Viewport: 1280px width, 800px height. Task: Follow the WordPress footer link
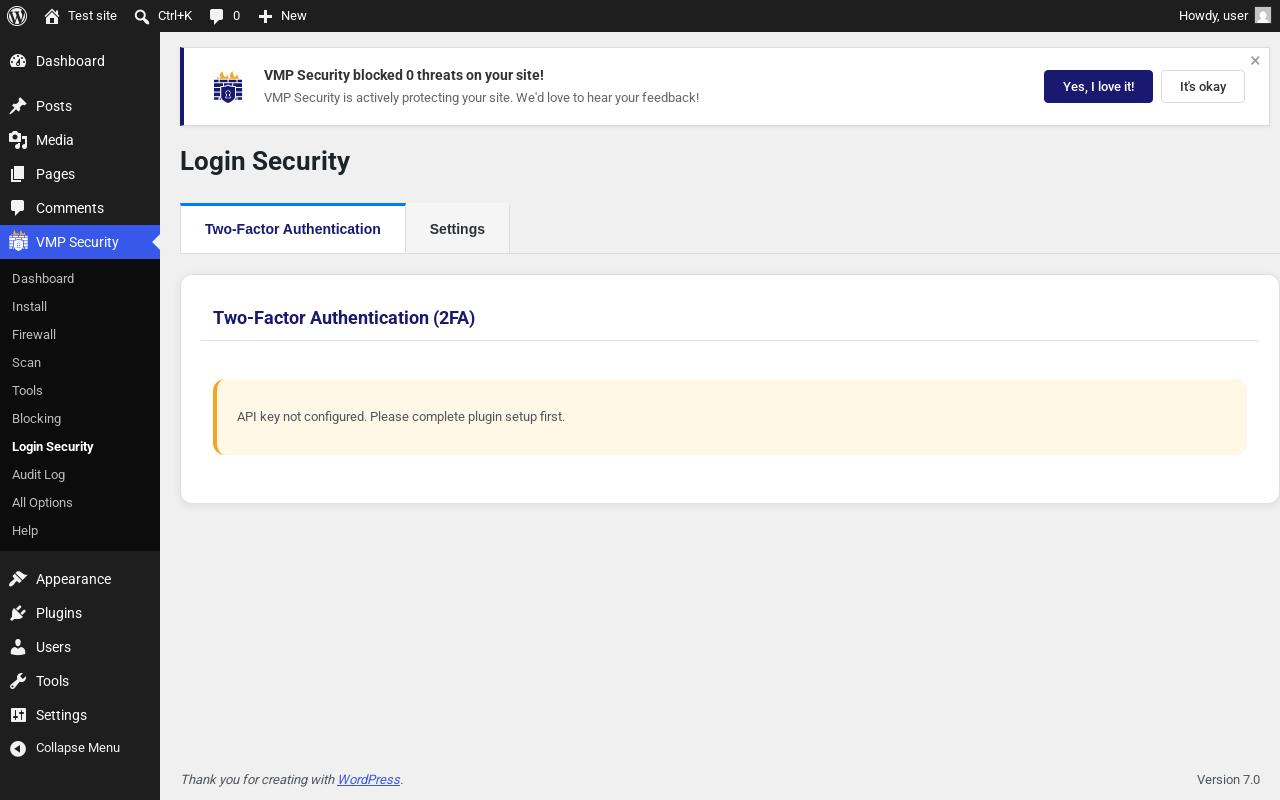click(x=369, y=780)
